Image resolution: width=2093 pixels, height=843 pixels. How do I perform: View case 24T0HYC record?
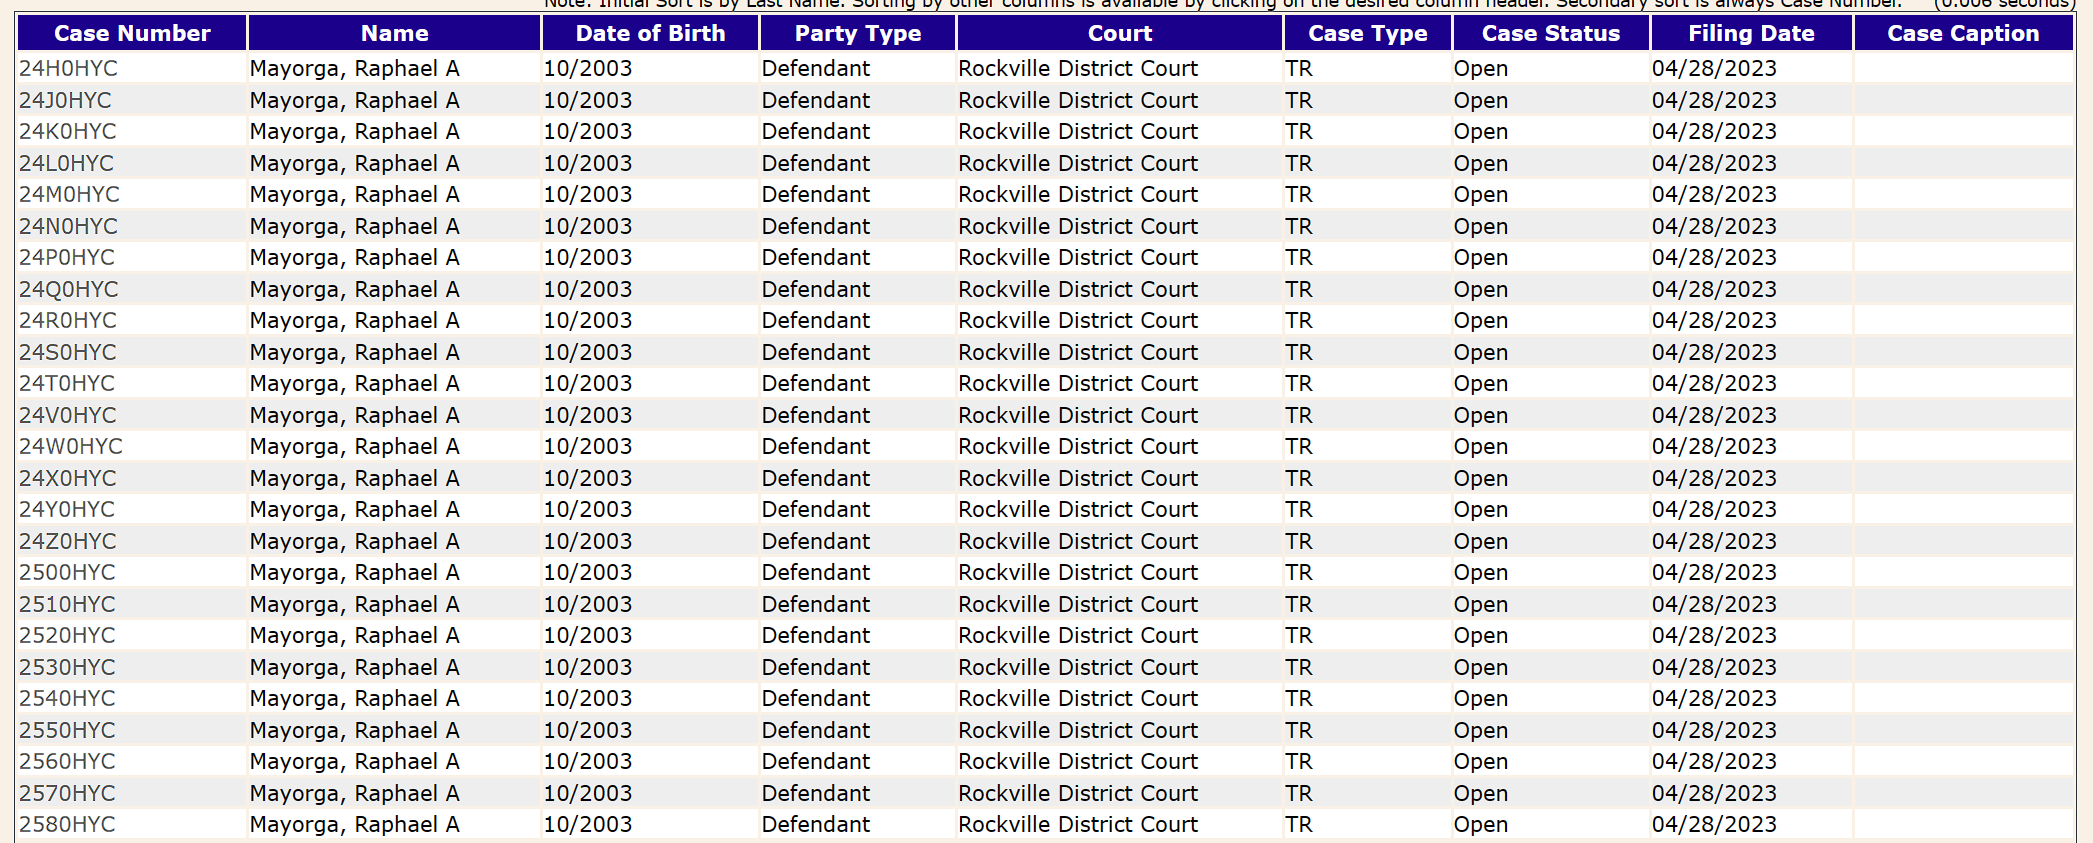pos(67,384)
